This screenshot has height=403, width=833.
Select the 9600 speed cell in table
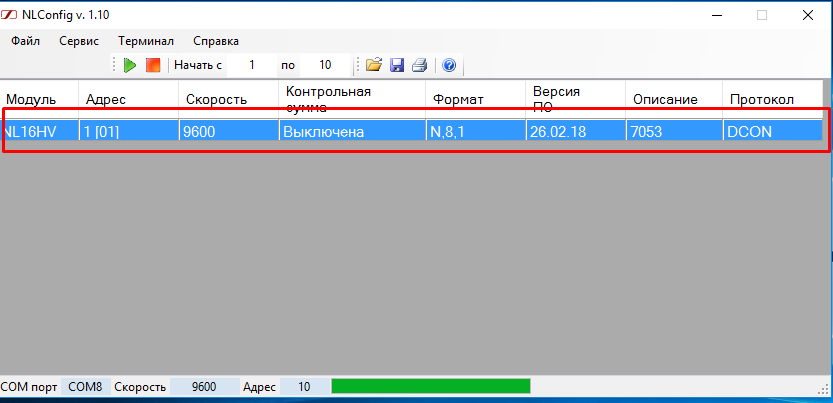click(x=228, y=131)
